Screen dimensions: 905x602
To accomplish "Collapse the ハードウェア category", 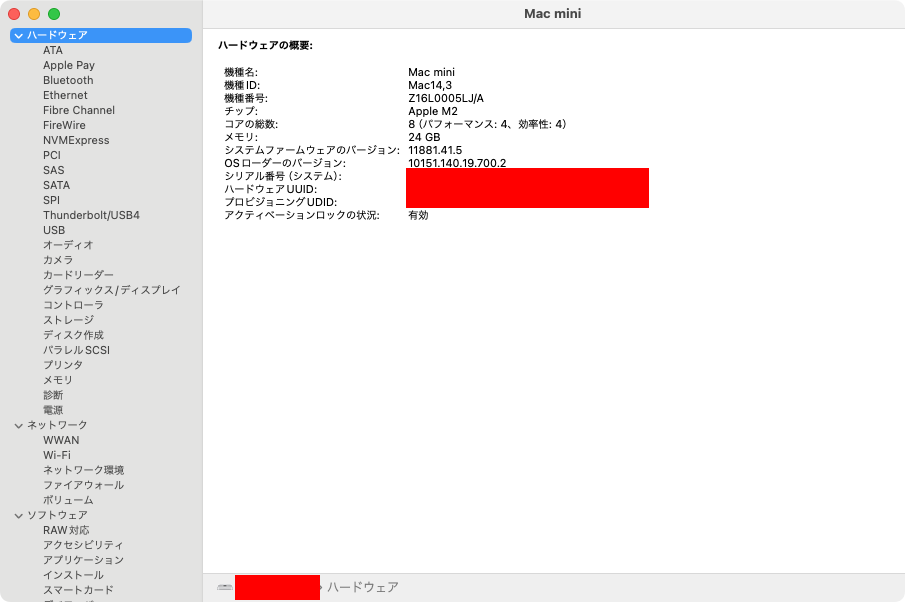I will click(x=18, y=35).
